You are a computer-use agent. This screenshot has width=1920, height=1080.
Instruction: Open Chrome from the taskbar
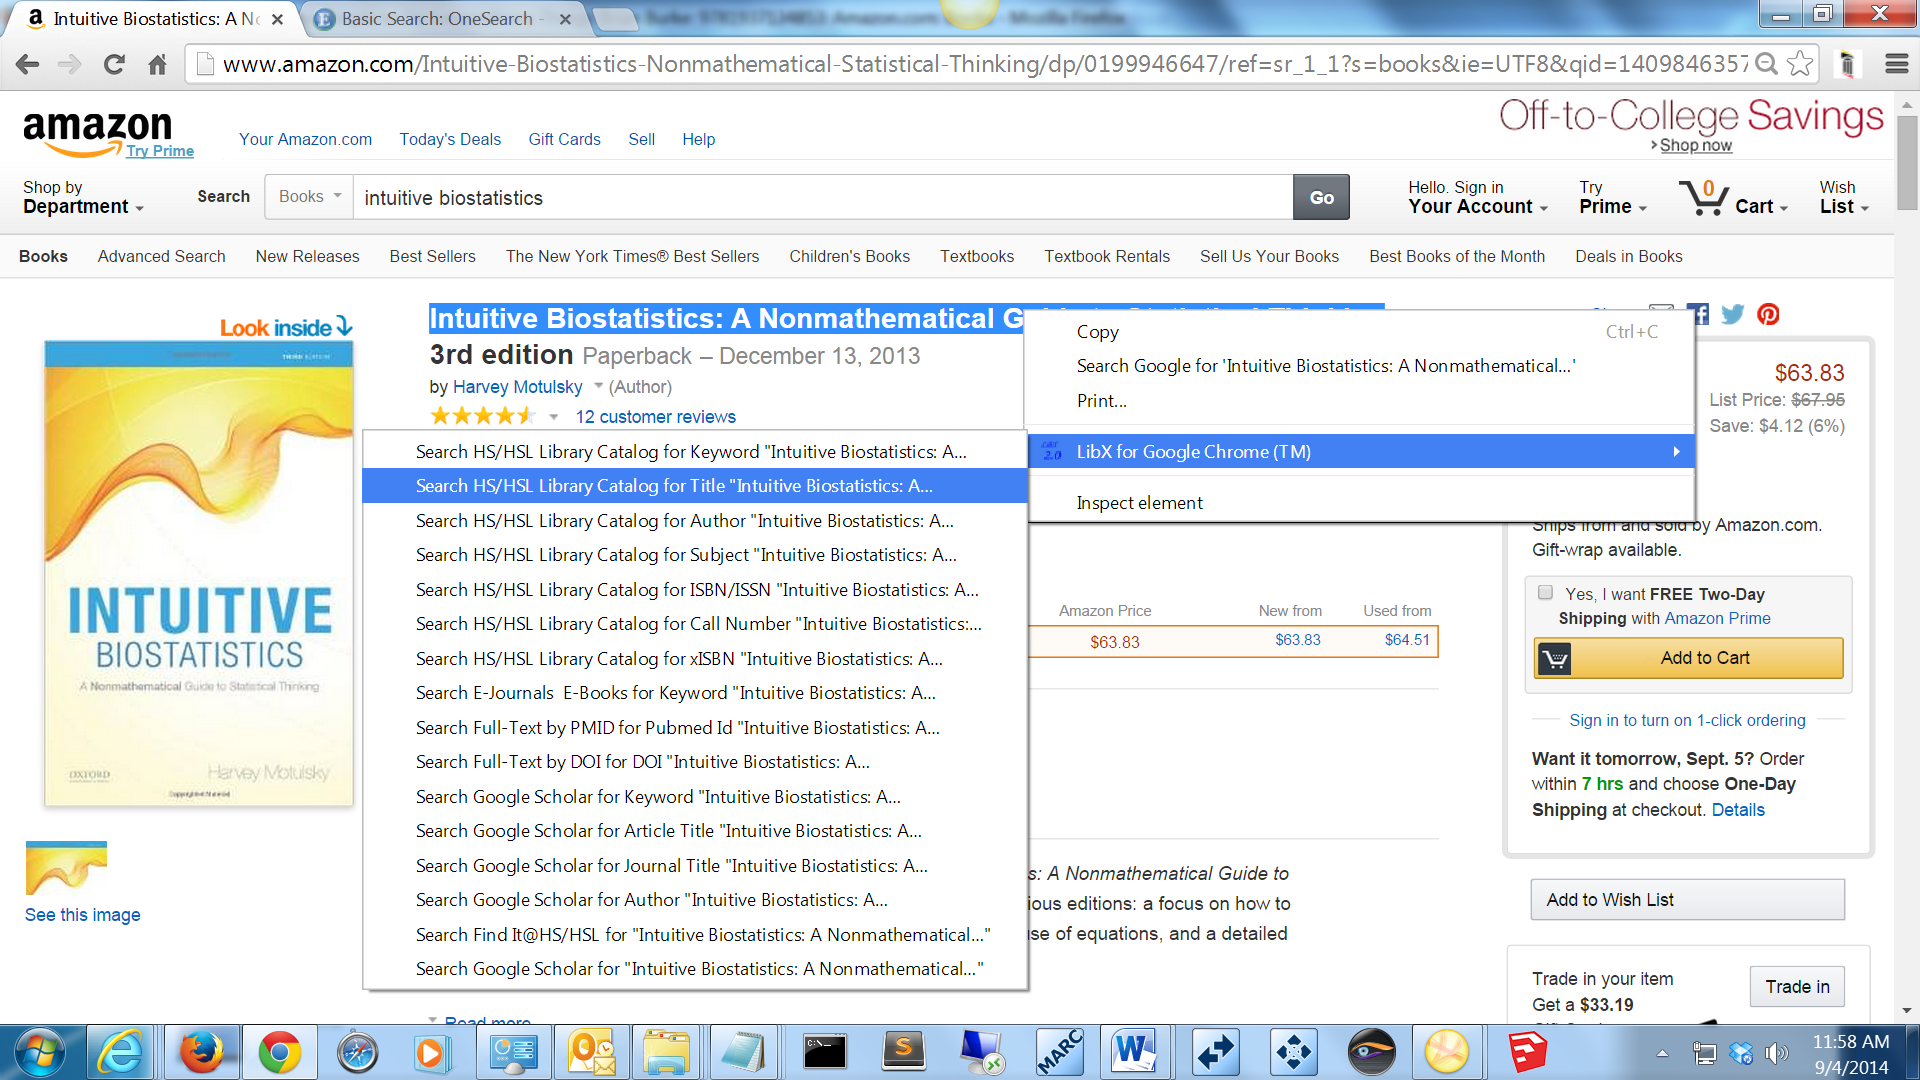279,1052
